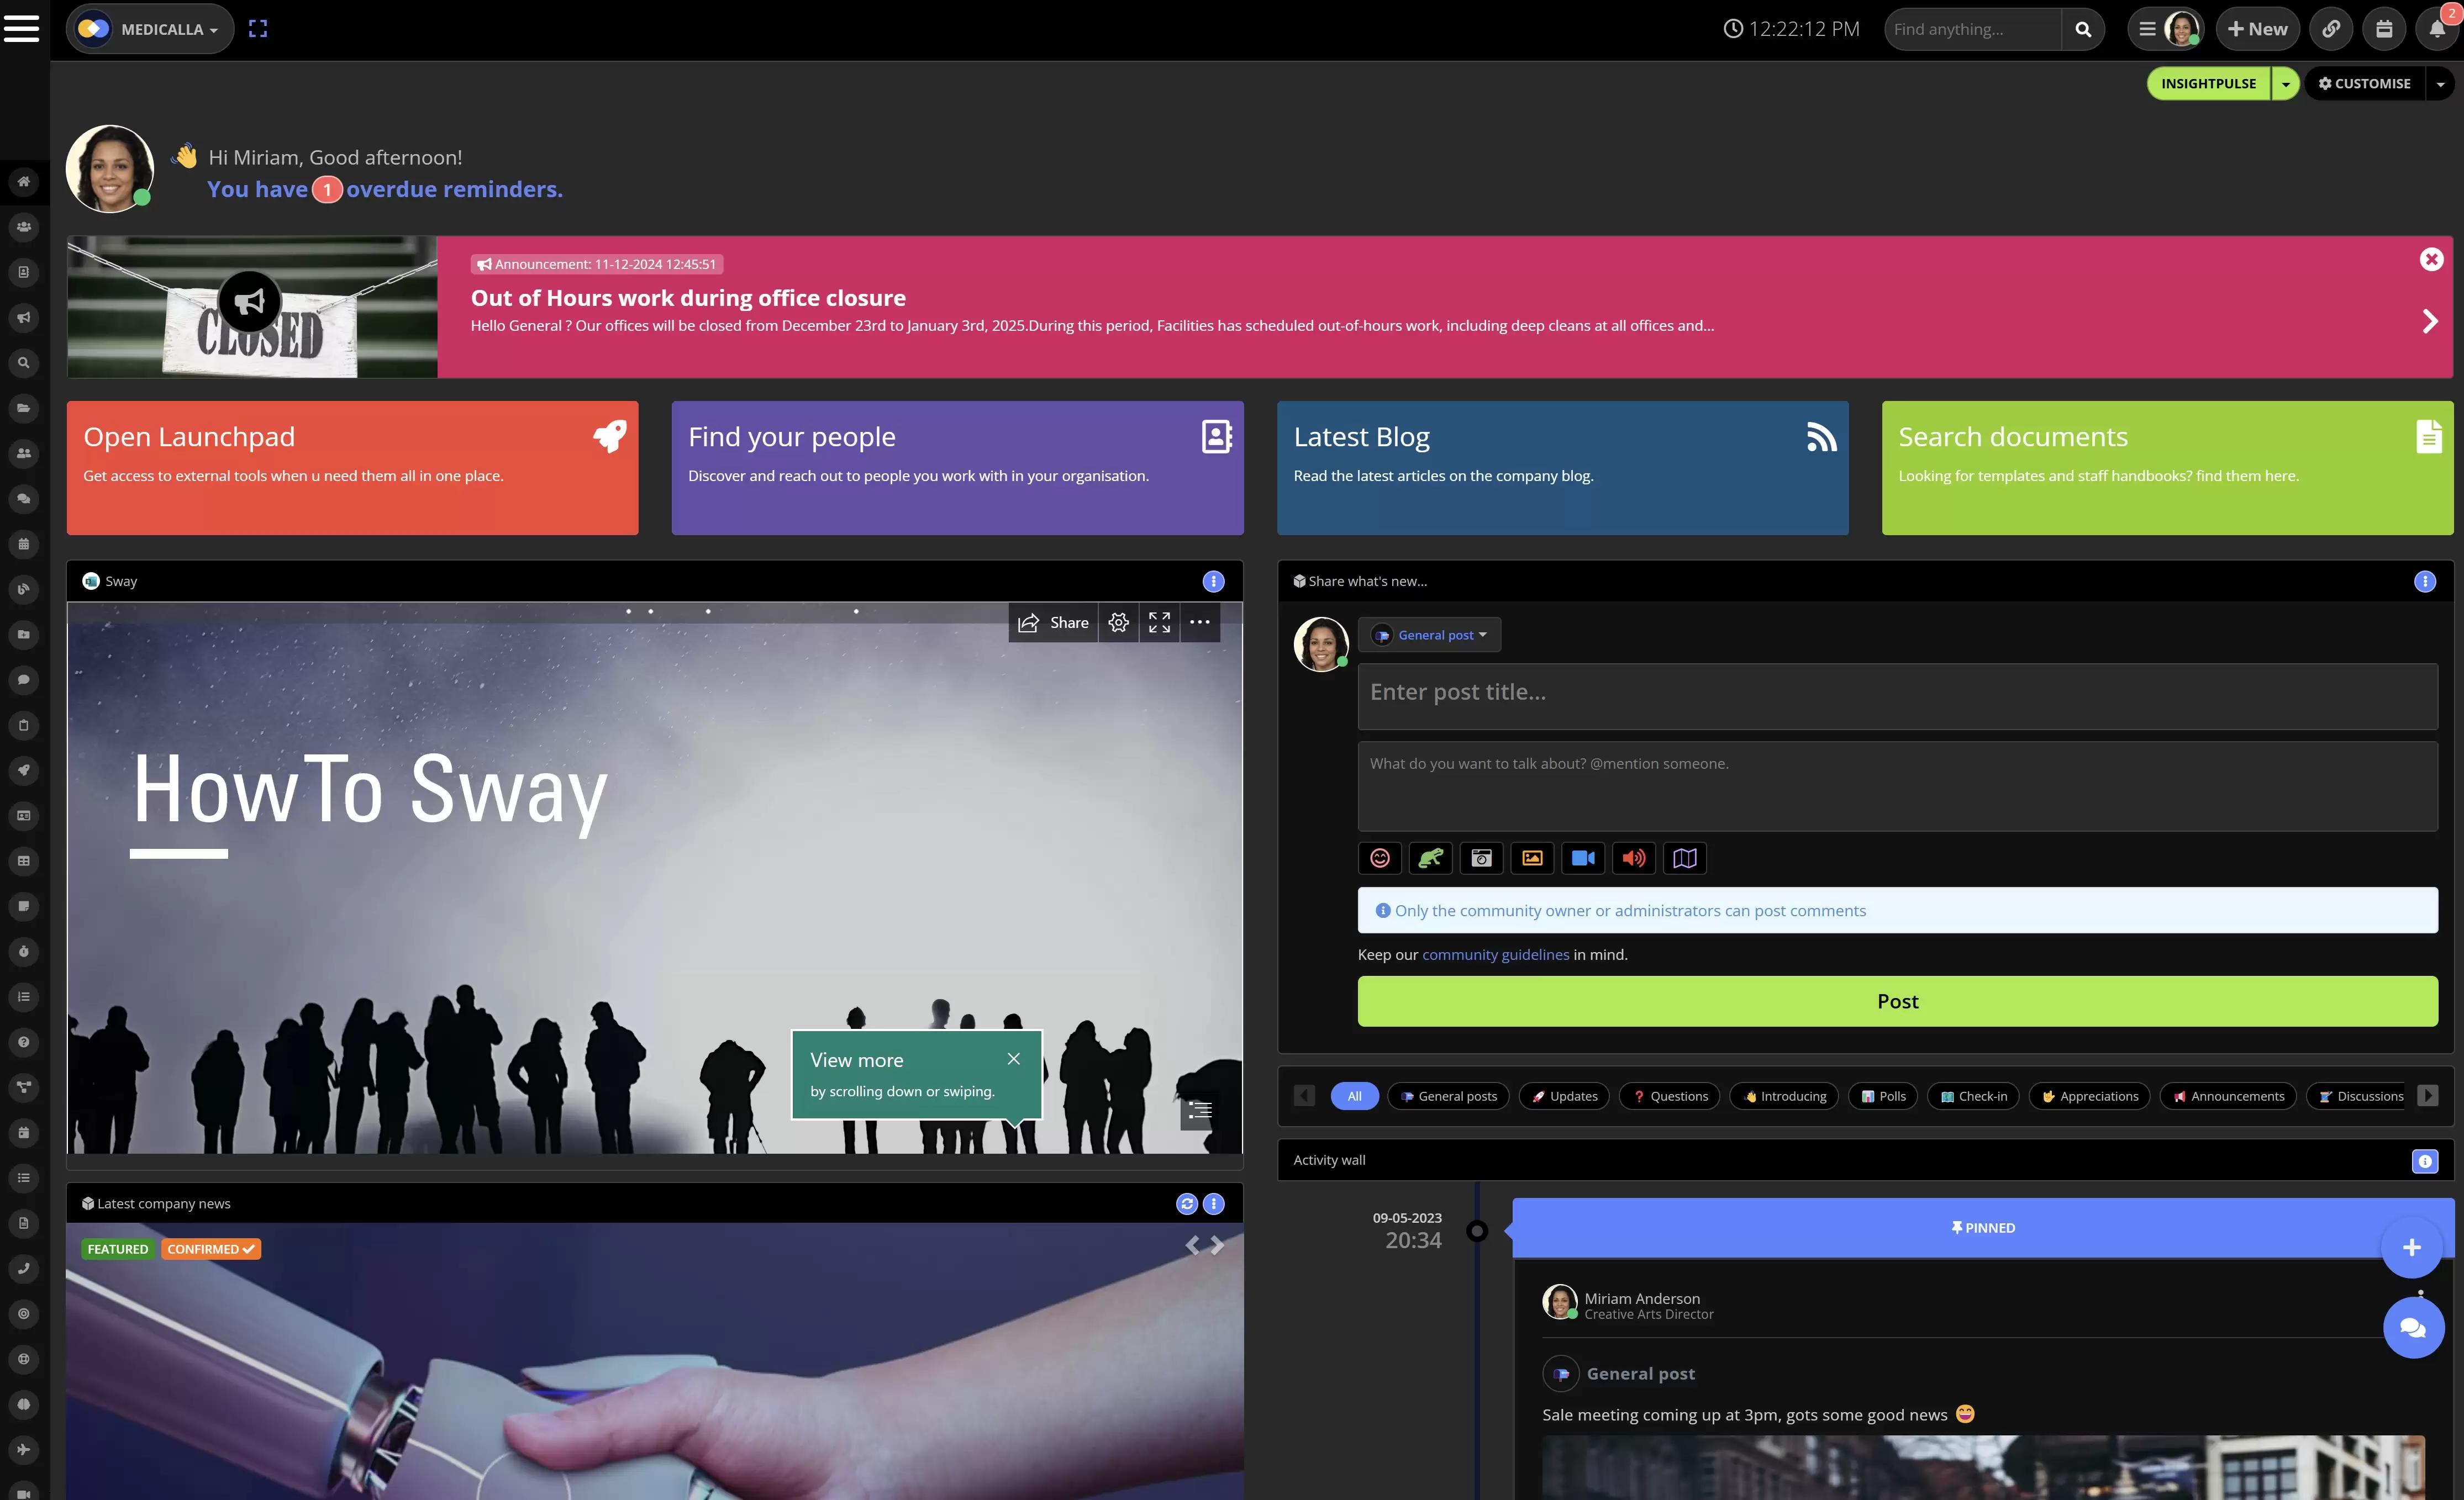Open the floating chat bubble button
This screenshot has width=2464, height=1500.
coord(2413,1328)
